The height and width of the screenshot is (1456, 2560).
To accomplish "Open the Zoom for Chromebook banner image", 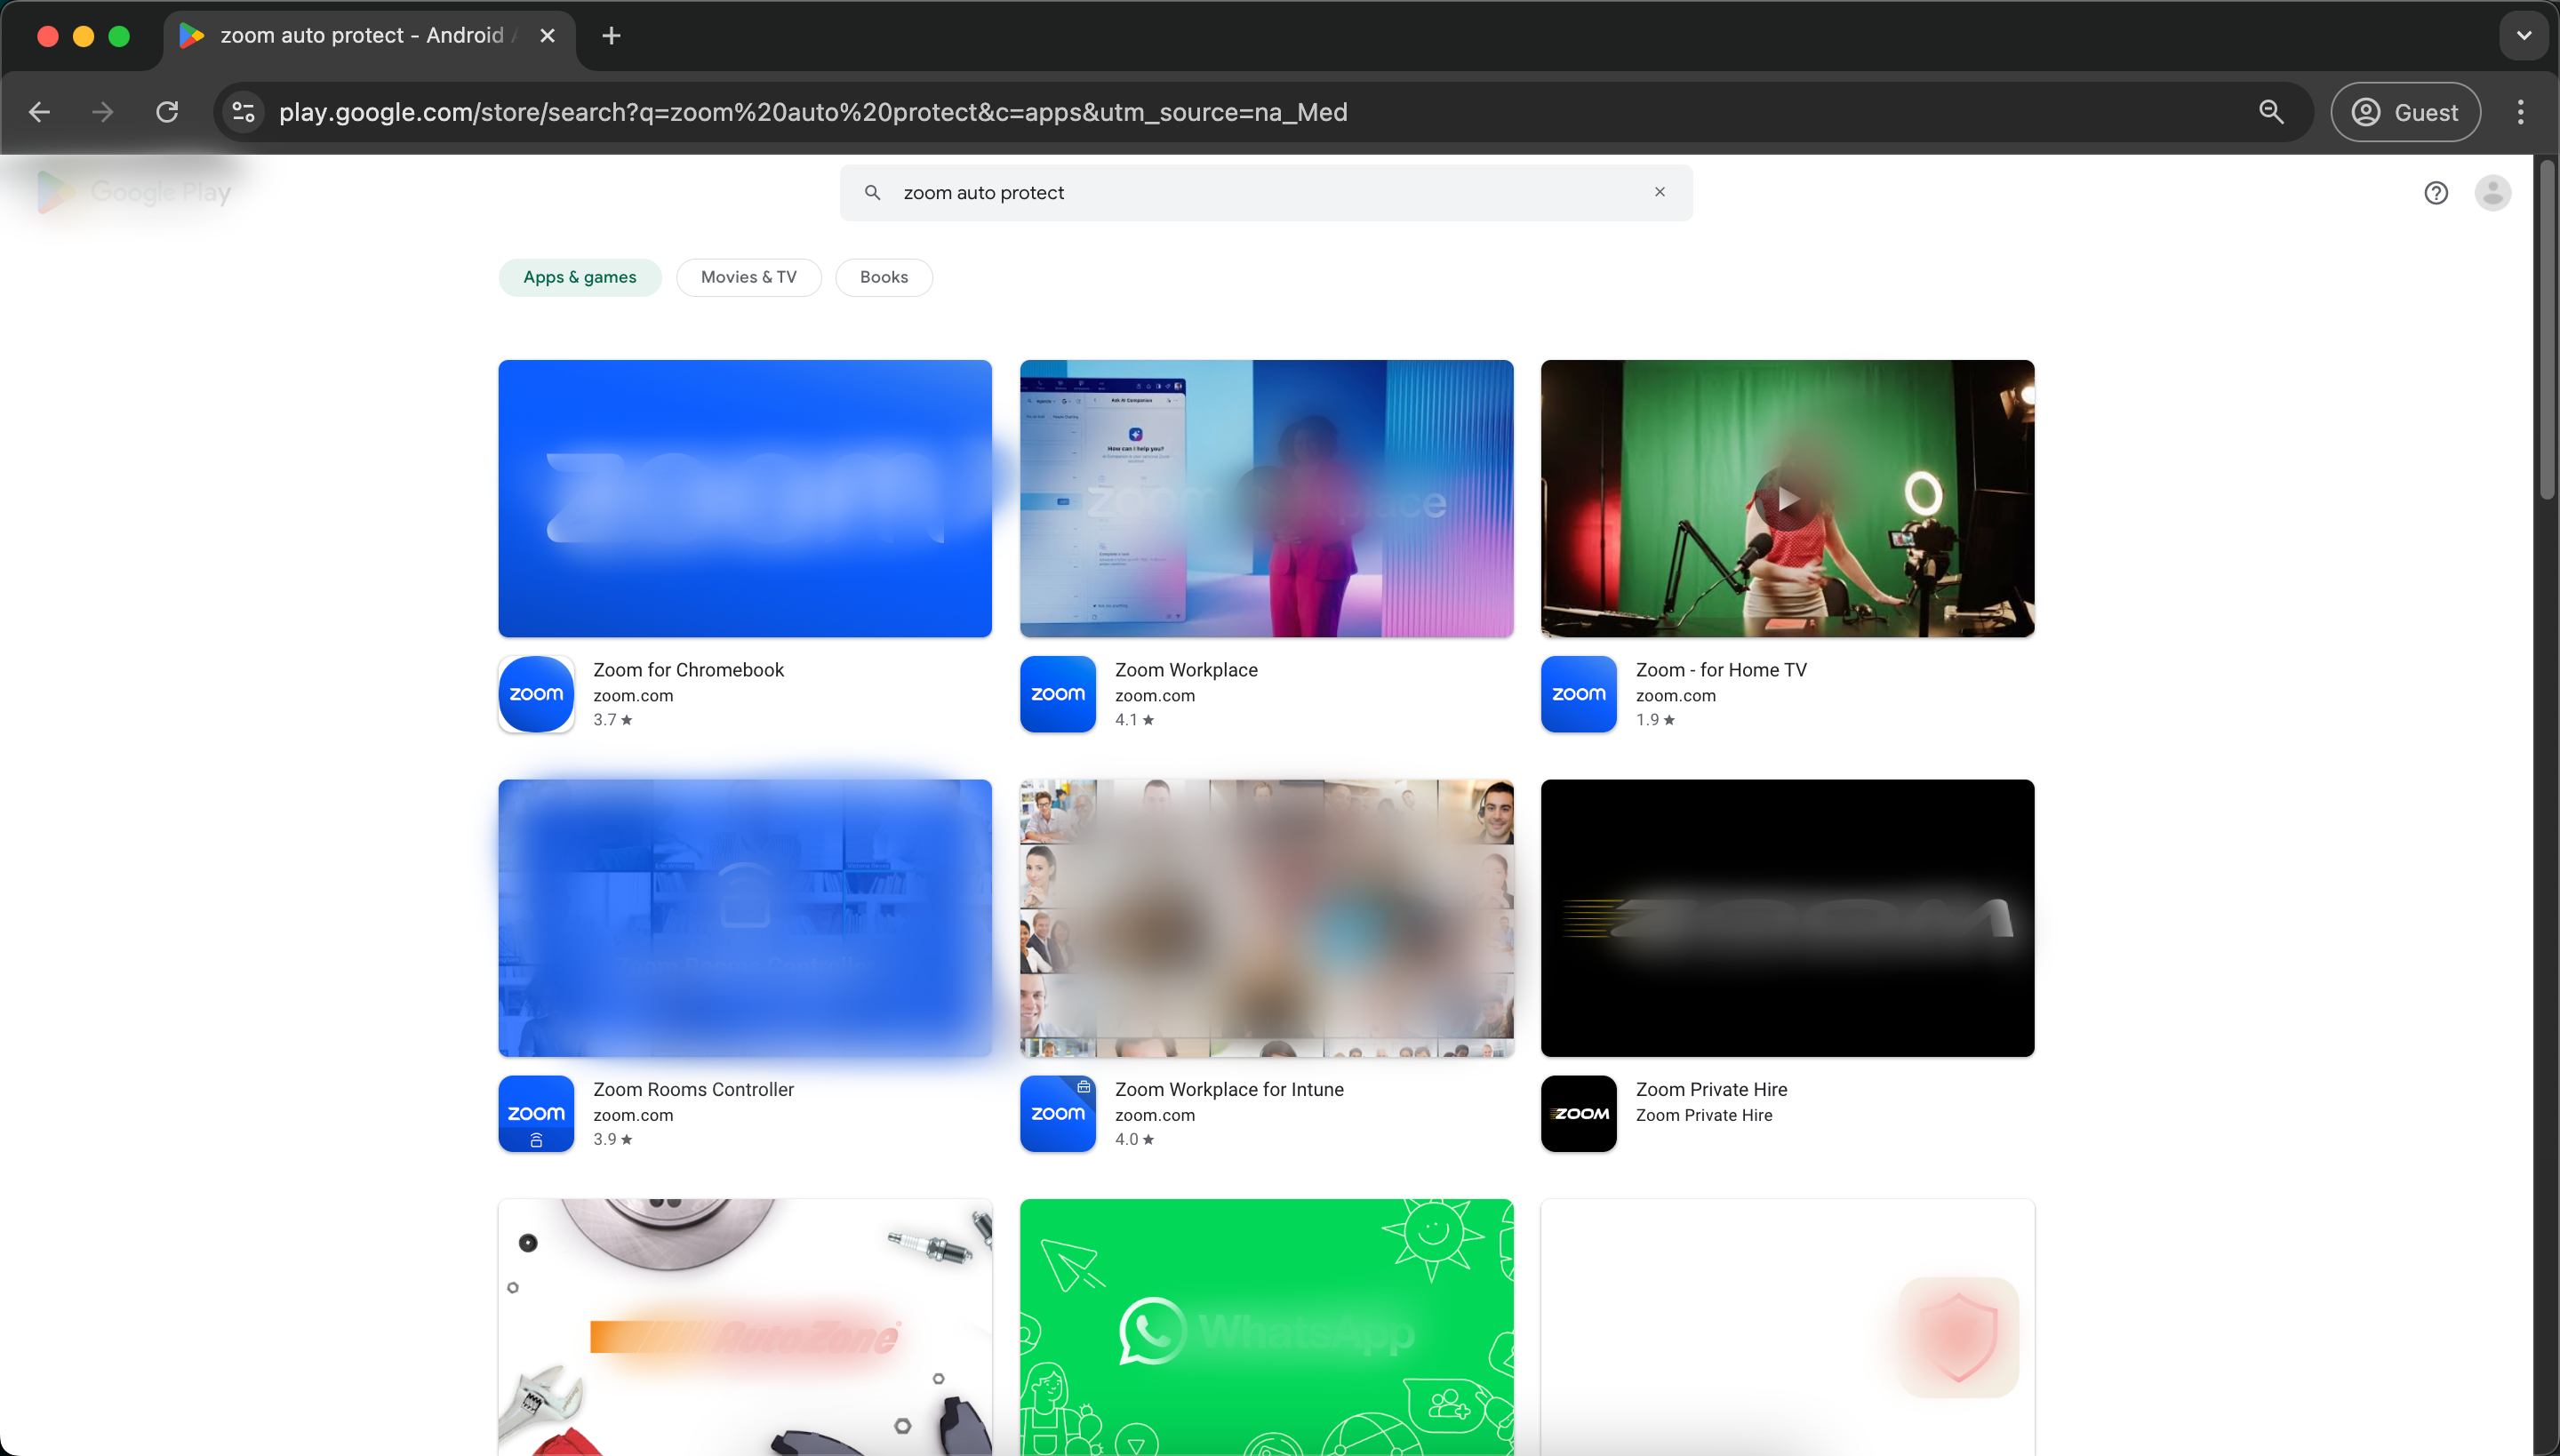I will [x=745, y=498].
